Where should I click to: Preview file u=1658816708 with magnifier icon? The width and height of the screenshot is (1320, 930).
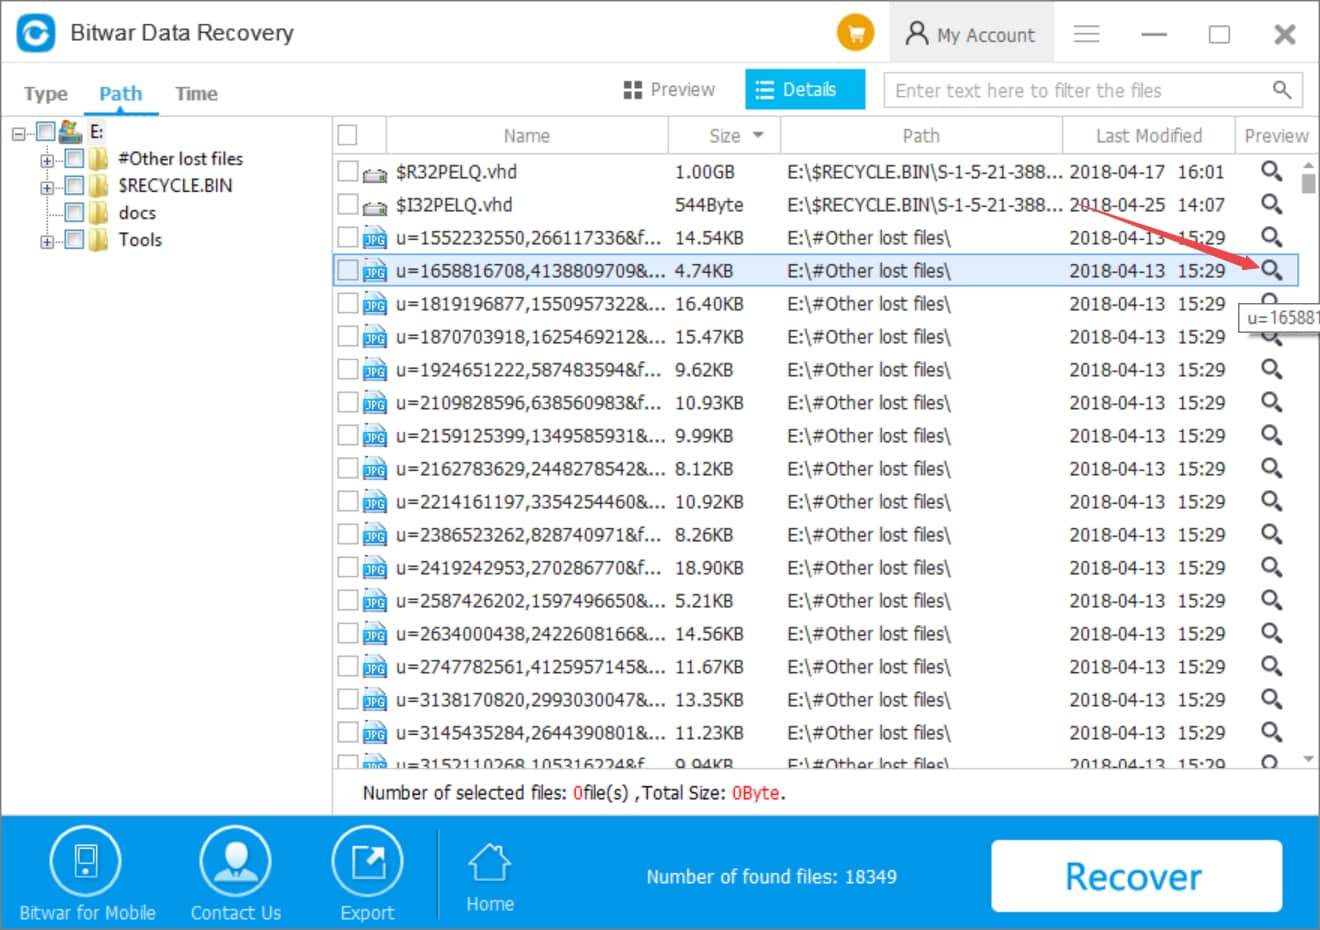[1271, 270]
